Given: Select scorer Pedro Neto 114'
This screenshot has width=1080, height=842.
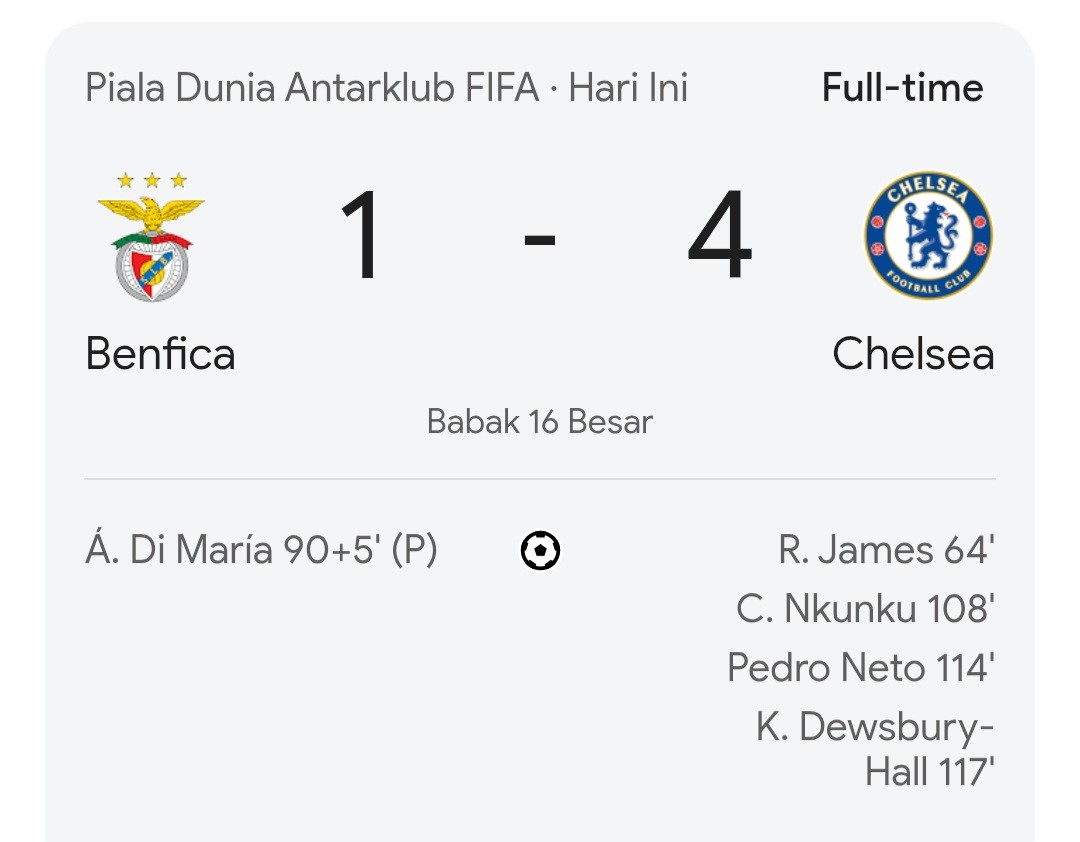Looking at the screenshot, I should point(861,668).
